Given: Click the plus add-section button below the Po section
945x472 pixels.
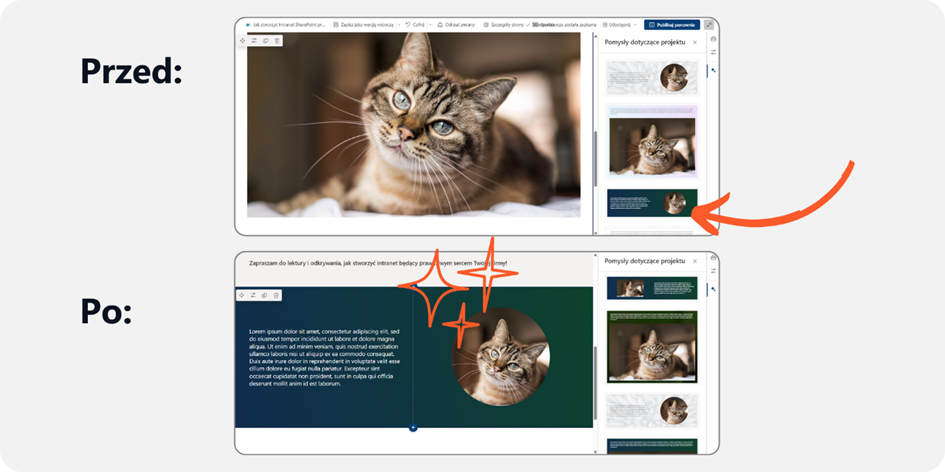Looking at the screenshot, I should tap(413, 428).
